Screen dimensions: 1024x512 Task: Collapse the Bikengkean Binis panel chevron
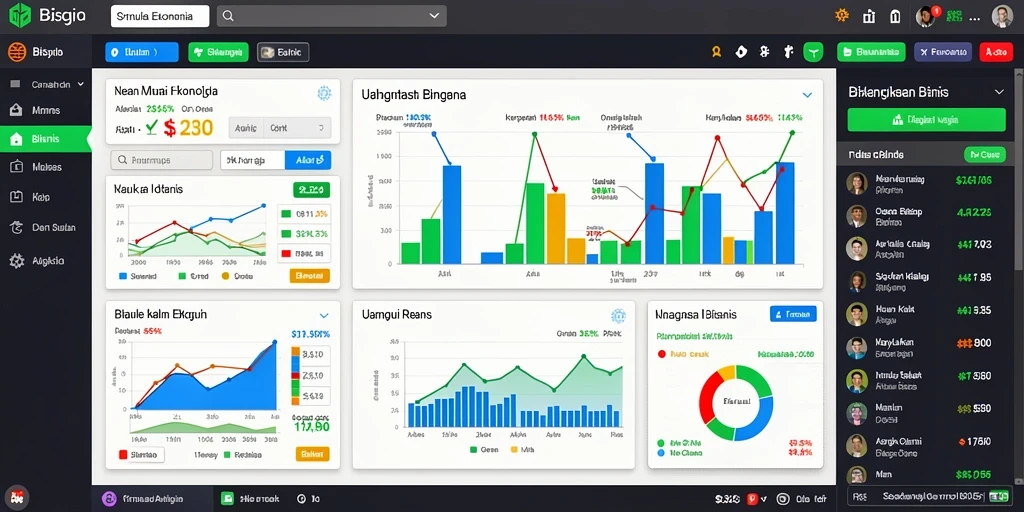999,92
